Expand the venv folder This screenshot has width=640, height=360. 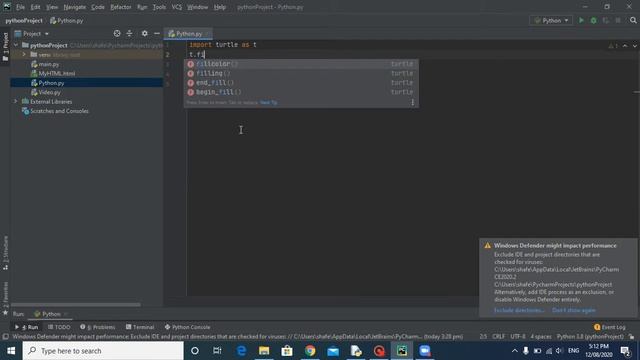point(24,54)
